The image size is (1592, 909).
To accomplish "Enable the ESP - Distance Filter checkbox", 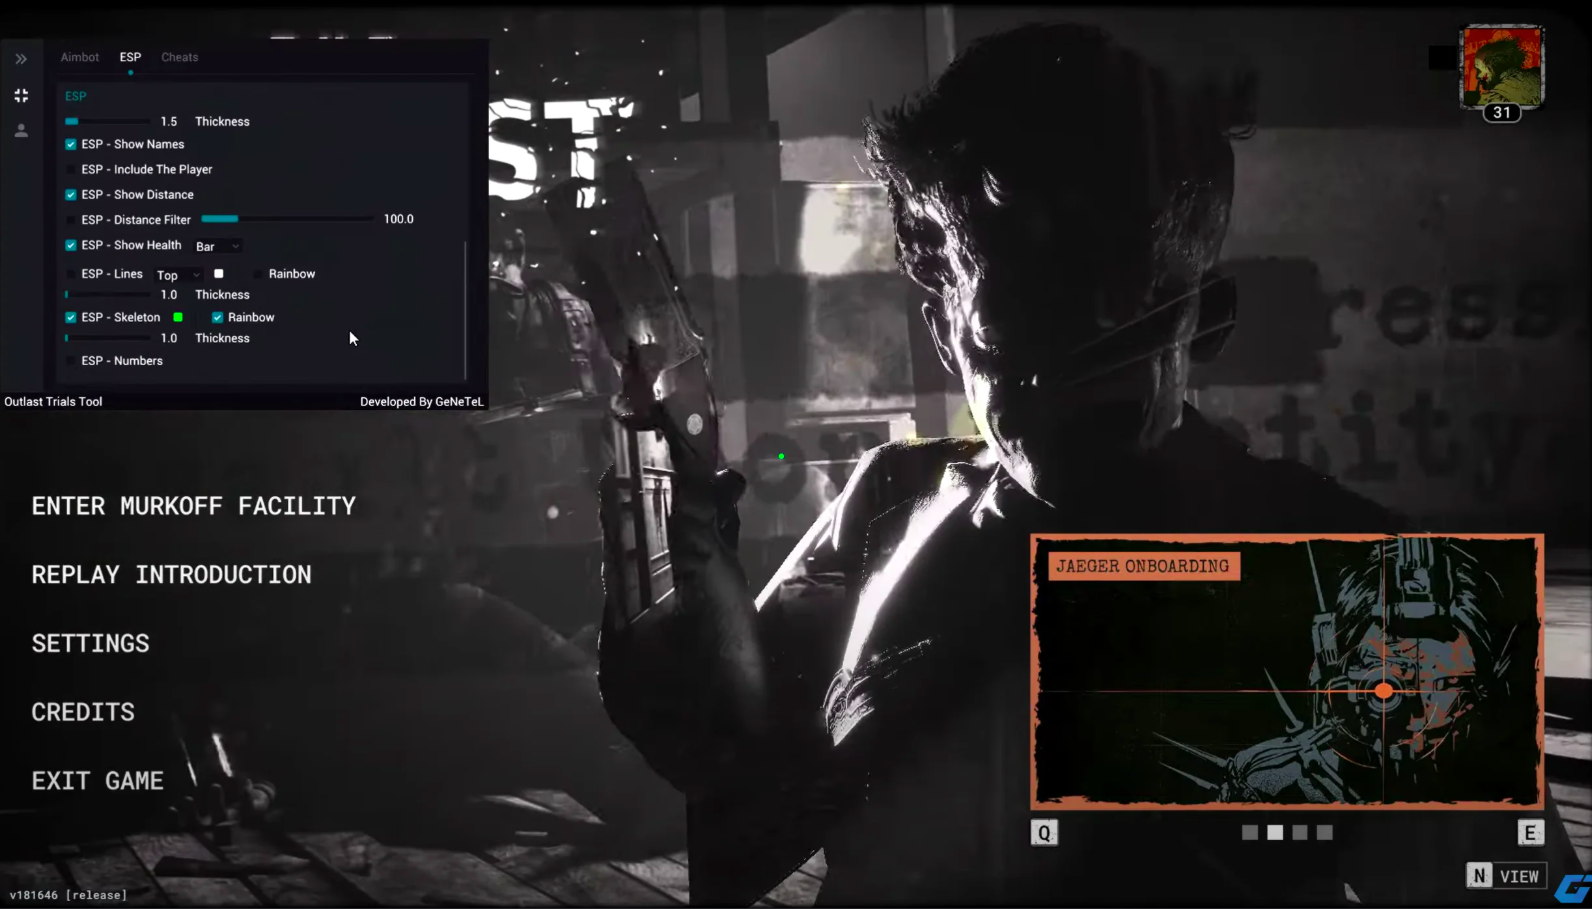I will point(71,220).
